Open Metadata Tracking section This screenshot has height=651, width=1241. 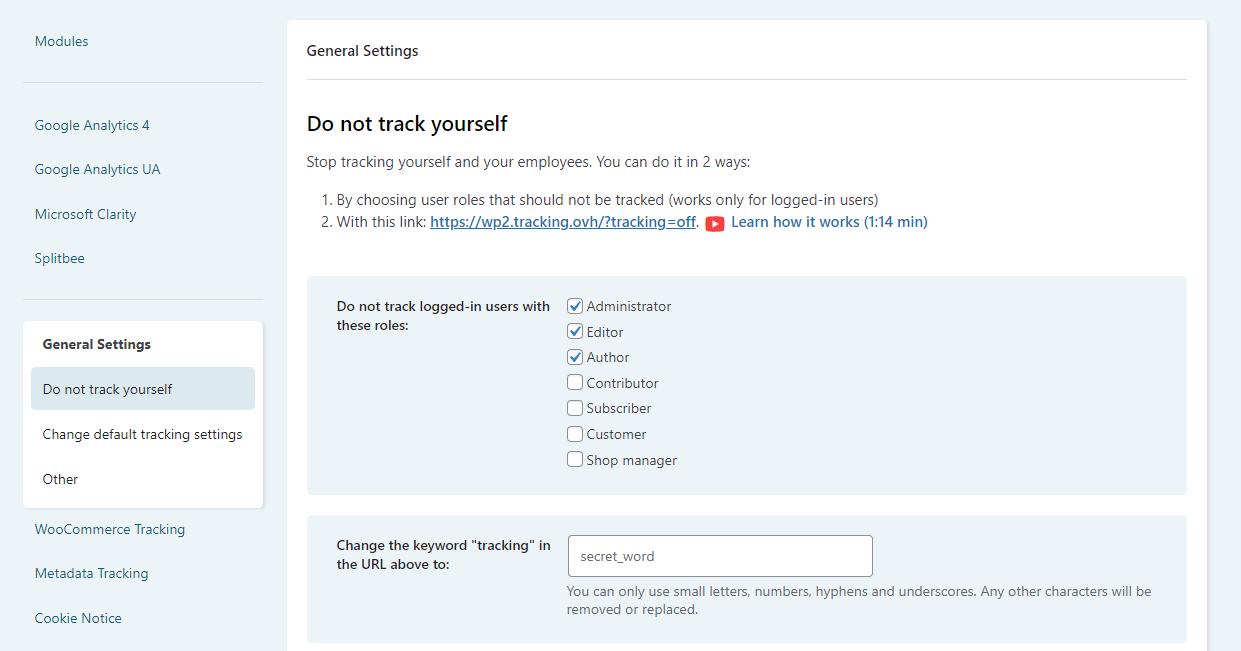[x=91, y=573]
